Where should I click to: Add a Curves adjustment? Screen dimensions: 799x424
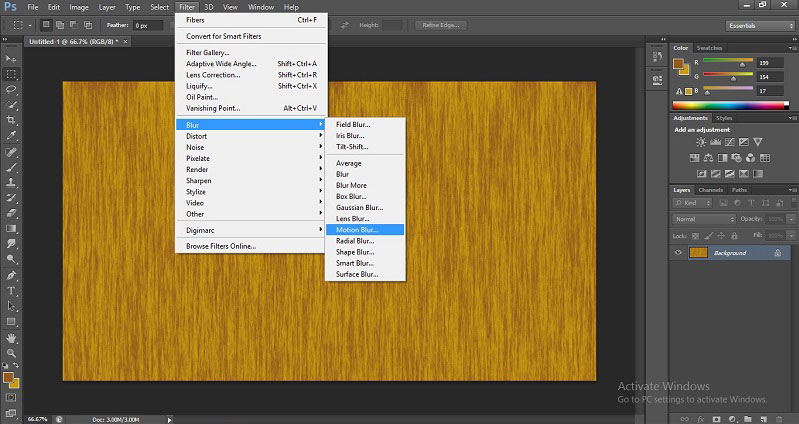730,142
